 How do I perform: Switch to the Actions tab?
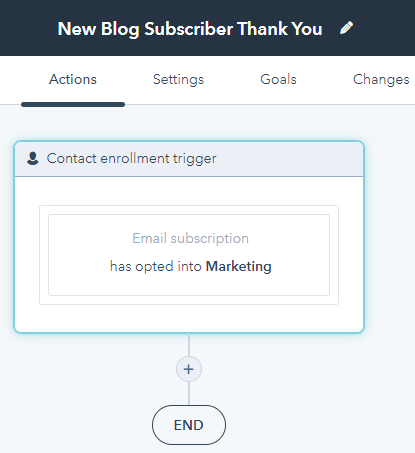coord(73,79)
